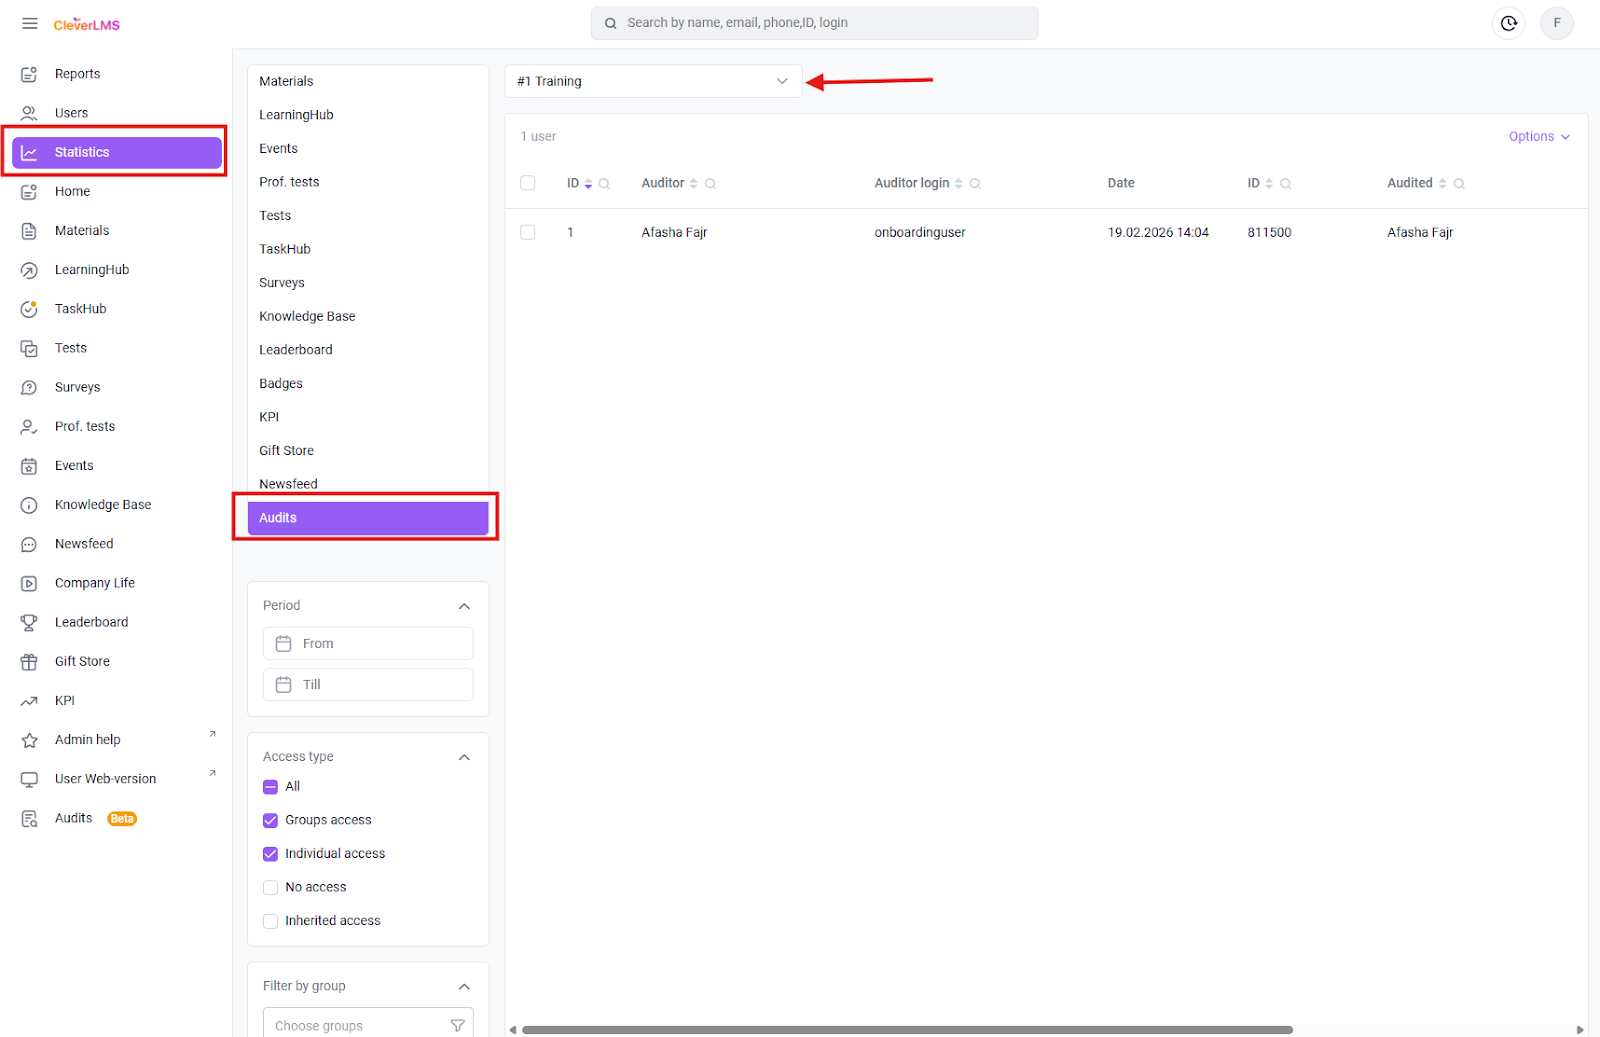Open Knowledge Base statistics tab

(x=307, y=316)
